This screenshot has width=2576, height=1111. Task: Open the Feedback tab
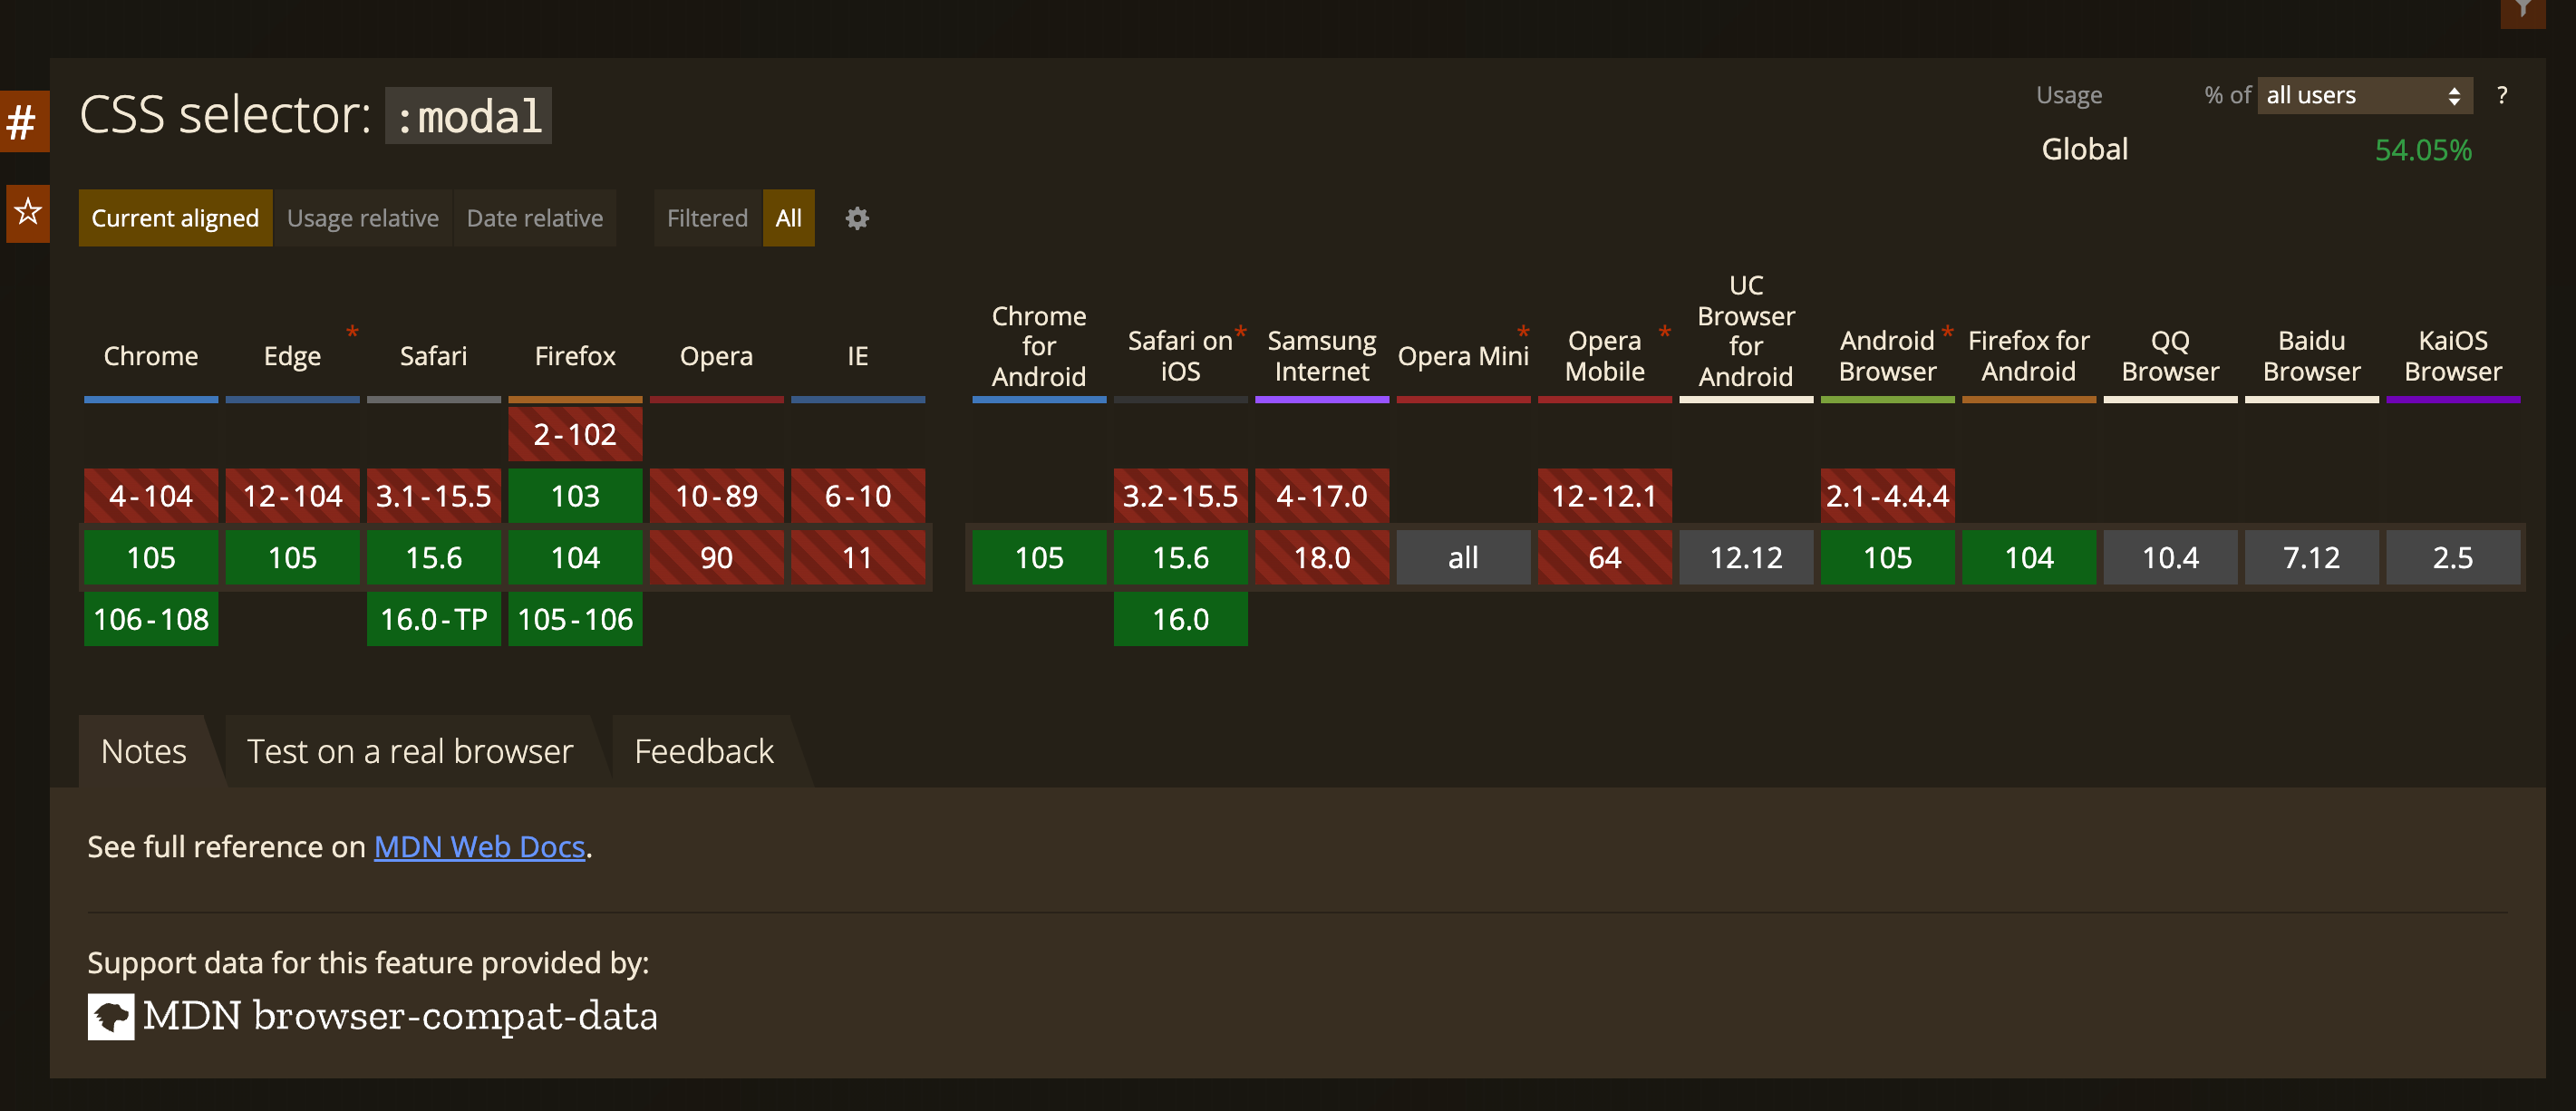(703, 751)
